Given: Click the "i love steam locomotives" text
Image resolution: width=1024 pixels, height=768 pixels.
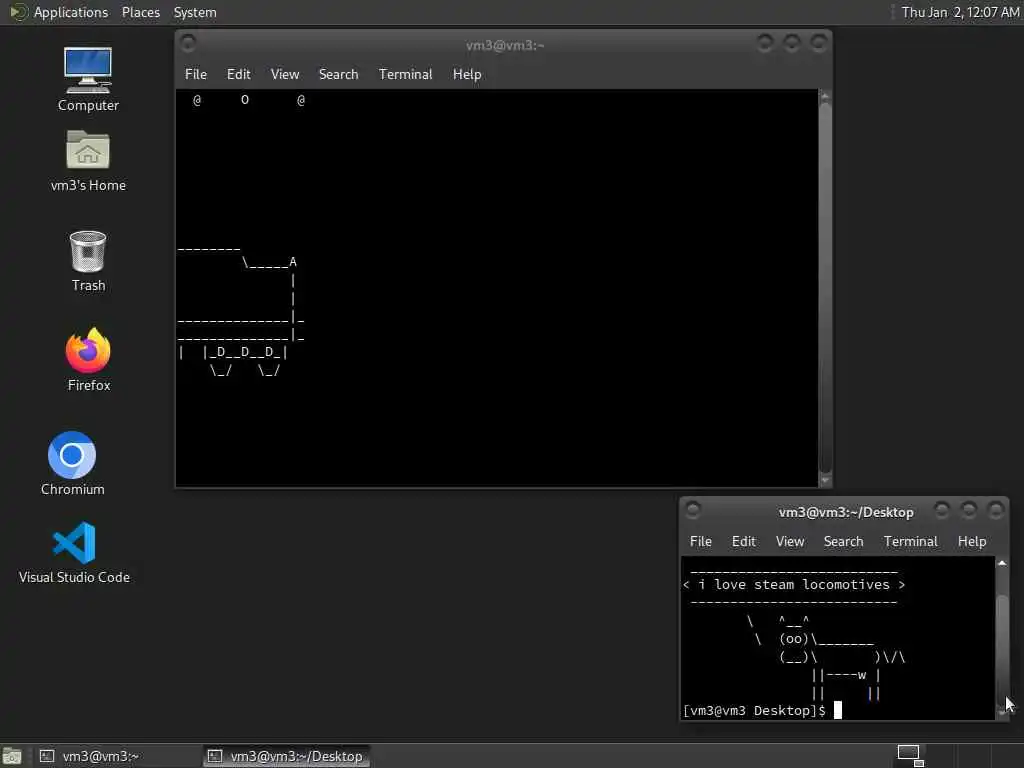Looking at the screenshot, I should (x=793, y=584).
